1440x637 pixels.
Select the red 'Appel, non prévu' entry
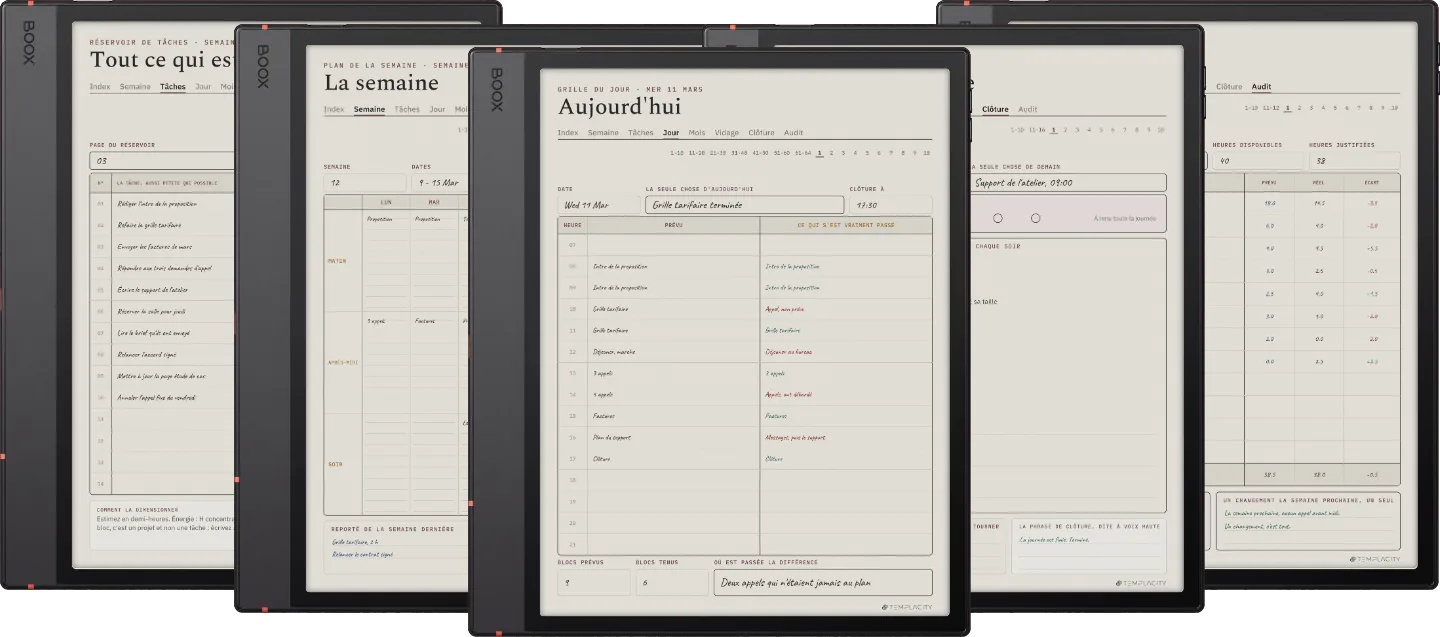coord(846,309)
